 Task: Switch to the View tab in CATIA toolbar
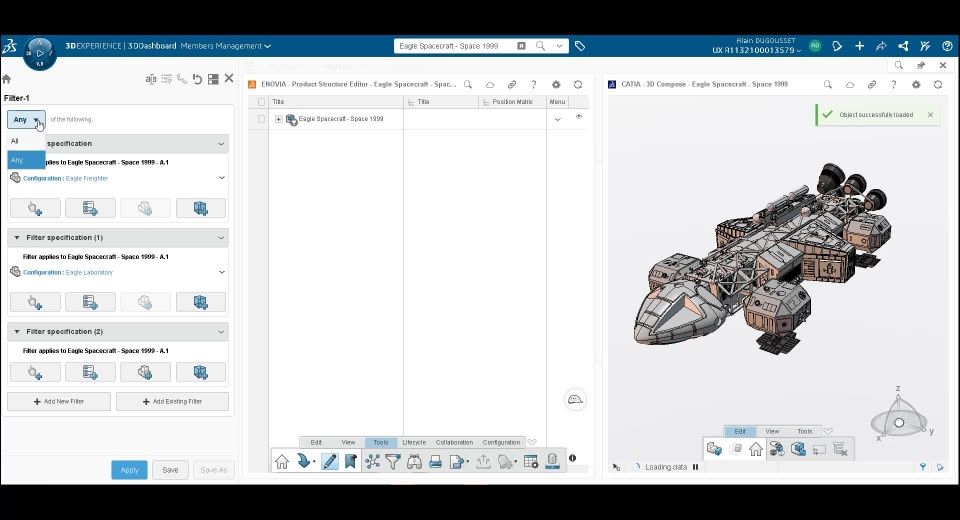coord(772,431)
